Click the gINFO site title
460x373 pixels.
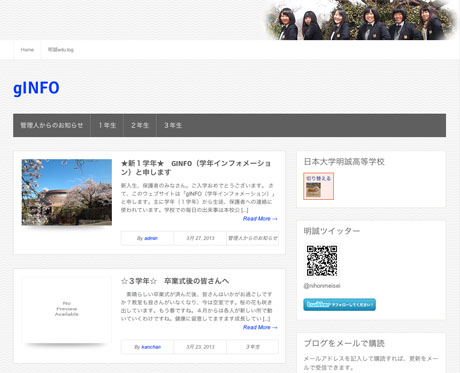point(36,88)
